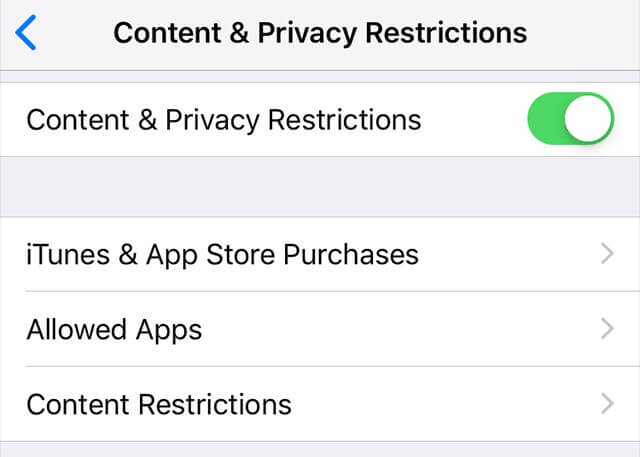Tap the blue back arrow
Screen dimensions: 640x457
pyautogui.click(x=26, y=33)
